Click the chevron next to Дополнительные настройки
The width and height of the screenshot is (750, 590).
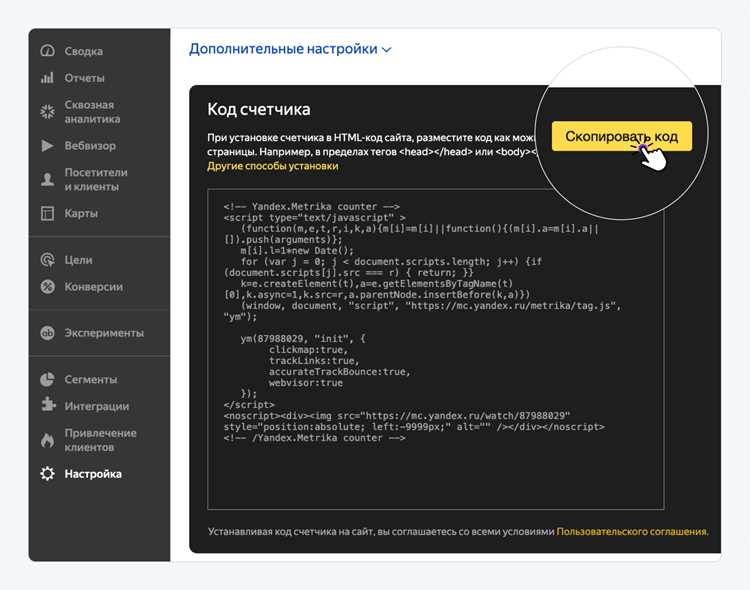click(387, 50)
